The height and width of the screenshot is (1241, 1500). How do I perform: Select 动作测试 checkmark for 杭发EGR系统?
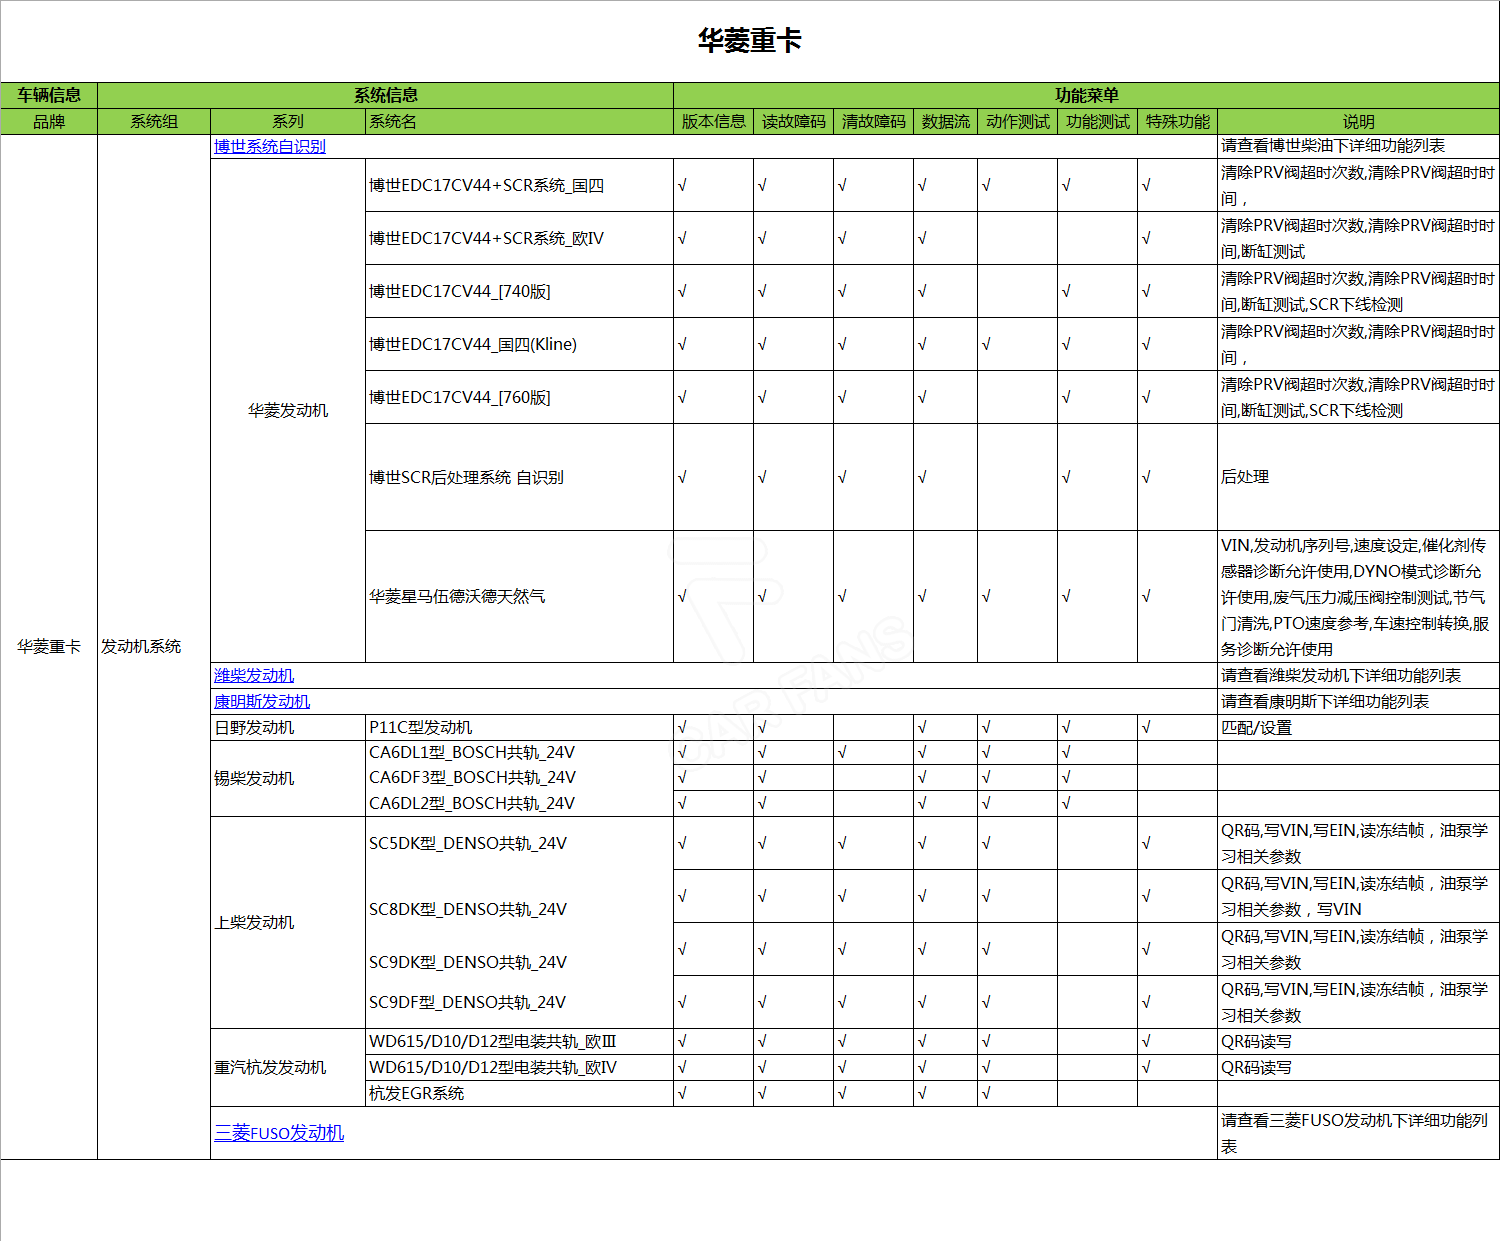(986, 1093)
